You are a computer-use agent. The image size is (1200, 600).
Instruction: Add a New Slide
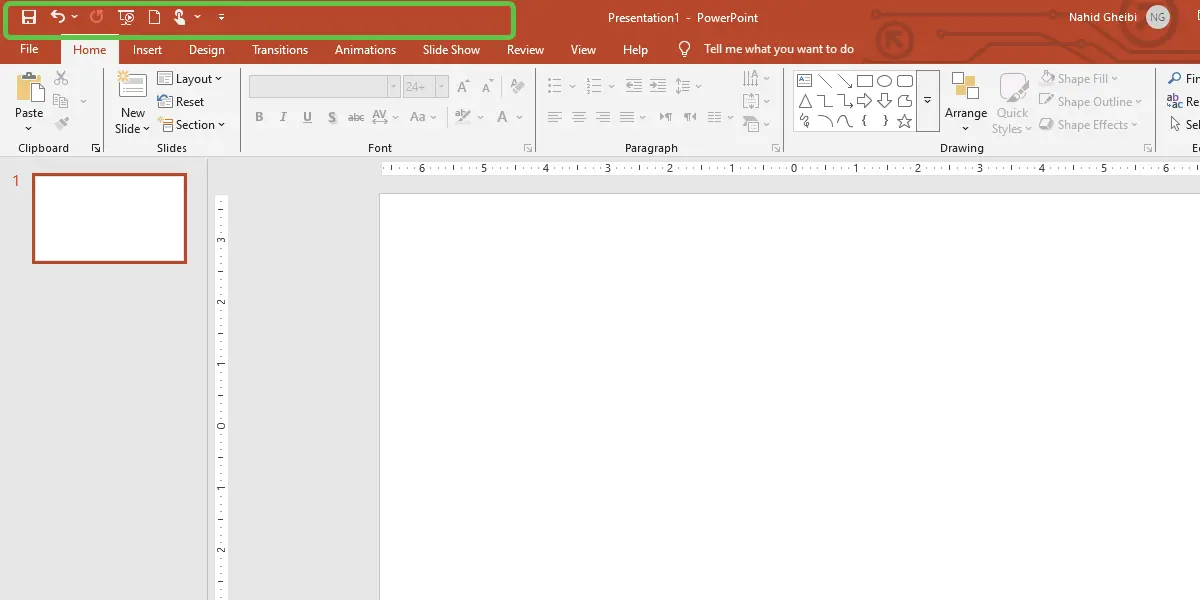click(133, 102)
